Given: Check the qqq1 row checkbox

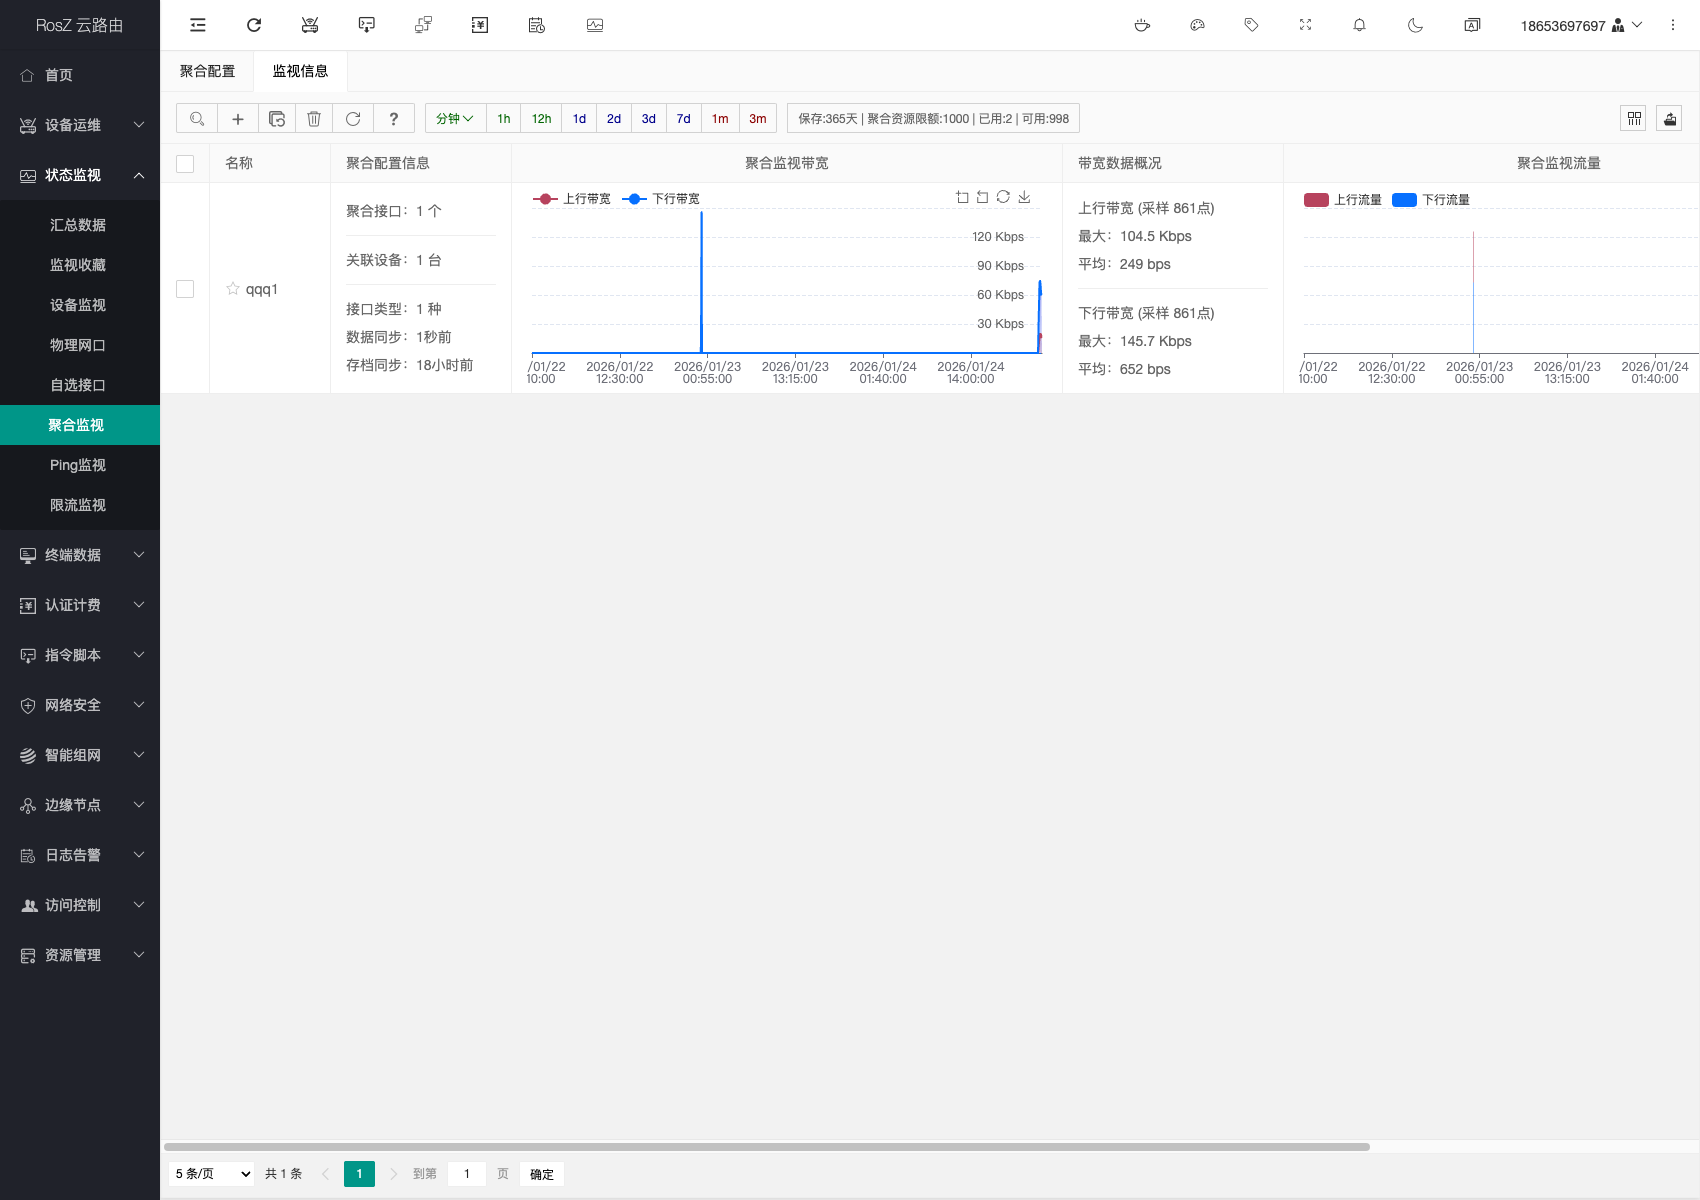Looking at the screenshot, I should coord(185,289).
